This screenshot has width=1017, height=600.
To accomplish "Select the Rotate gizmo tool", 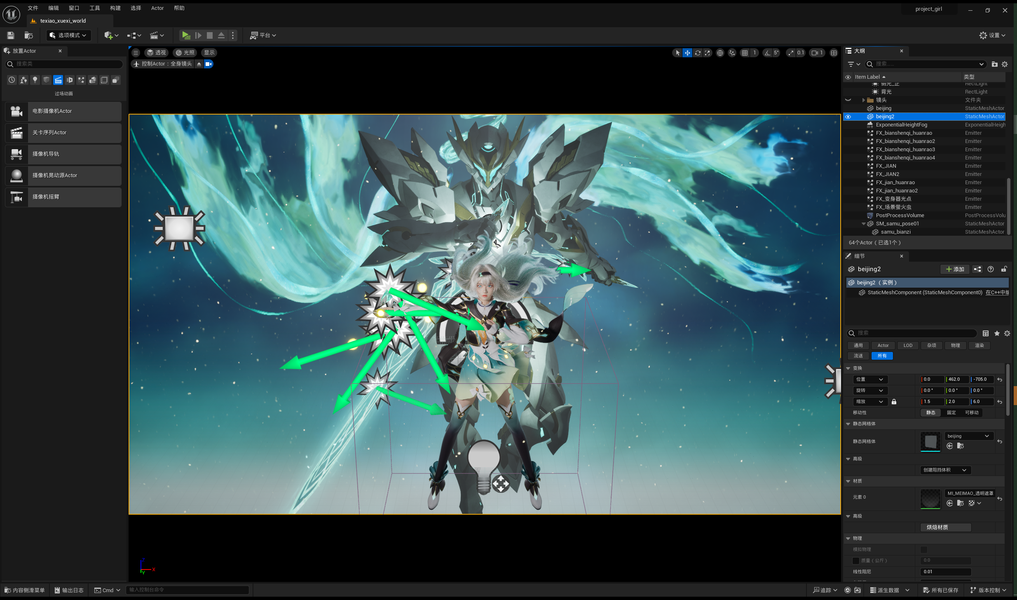I will coord(698,53).
